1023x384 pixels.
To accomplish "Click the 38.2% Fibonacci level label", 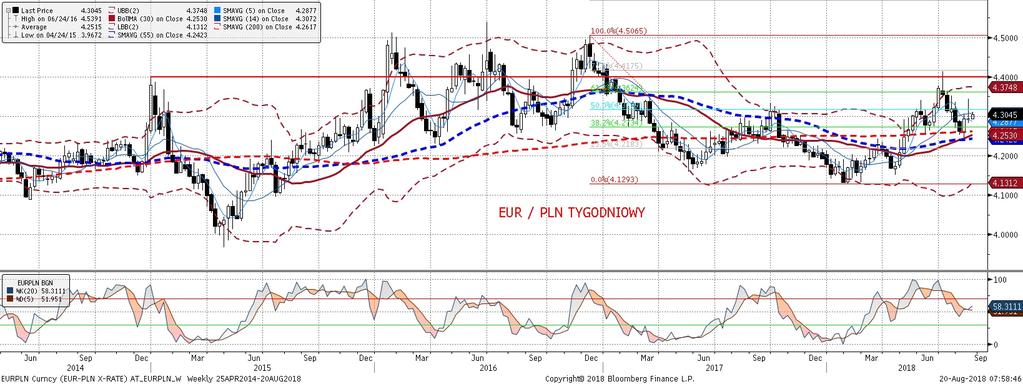I will [615, 123].
